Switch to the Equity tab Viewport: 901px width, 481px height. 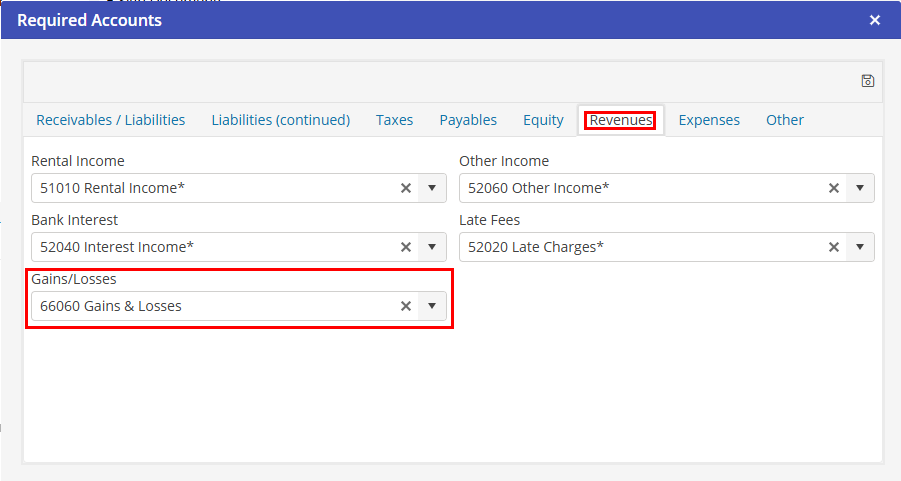[543, 120]
